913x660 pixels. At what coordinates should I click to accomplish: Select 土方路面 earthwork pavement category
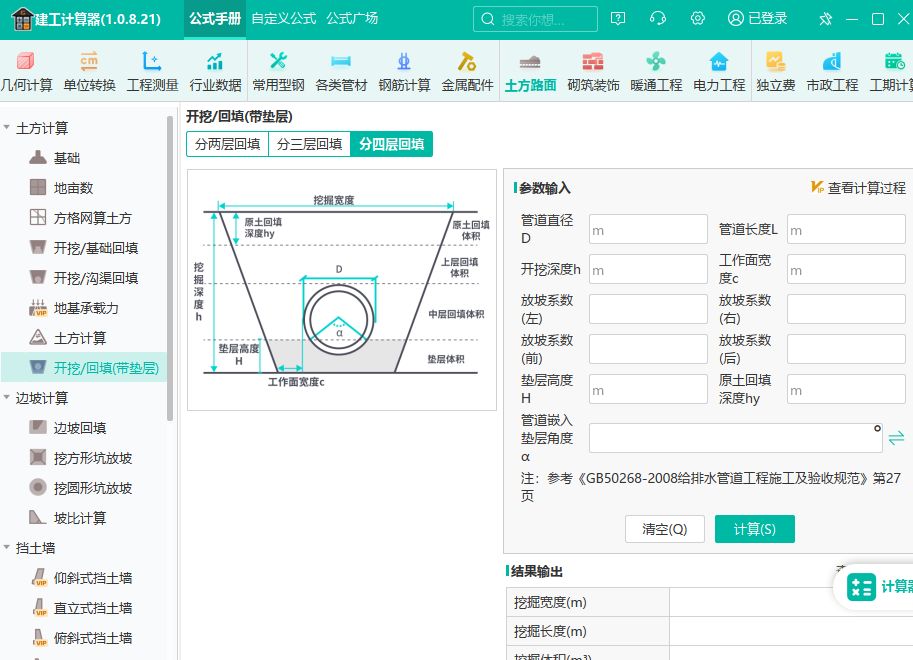[530, 71]
